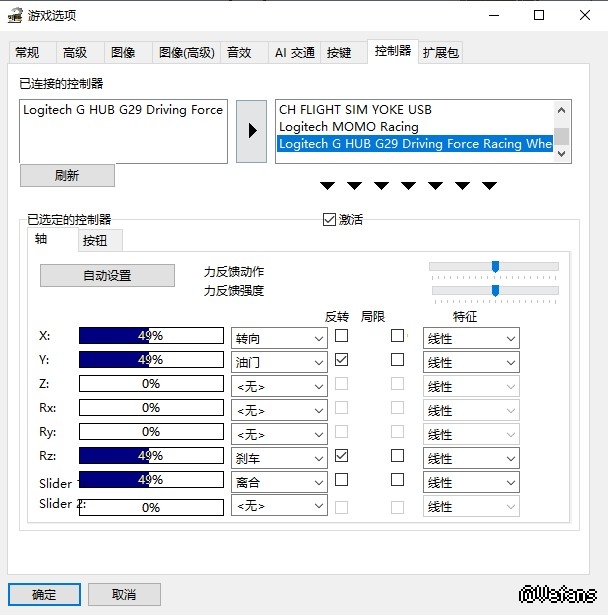The image size is (608, 615).
Task: Click the 自动设置 button
Action: (107, 275)
